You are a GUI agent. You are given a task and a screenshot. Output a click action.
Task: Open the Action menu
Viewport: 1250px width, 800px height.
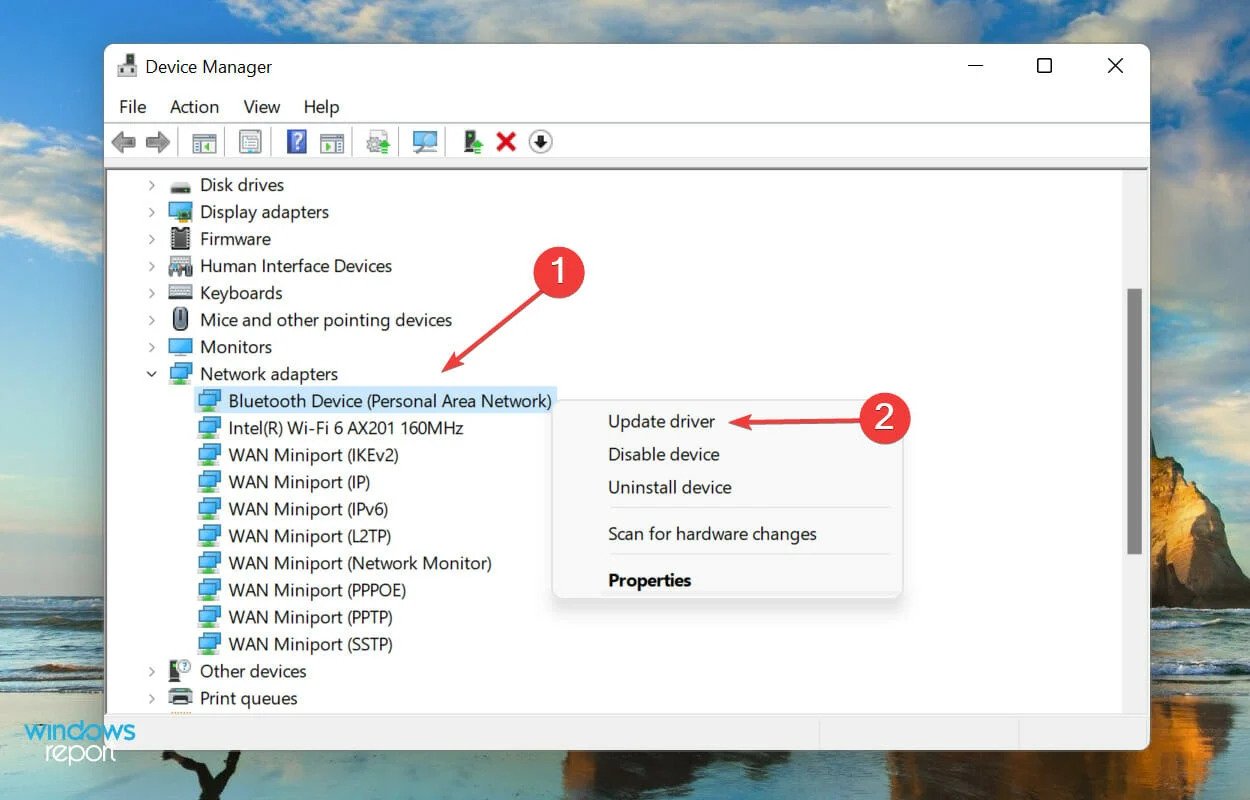(194, 107)
